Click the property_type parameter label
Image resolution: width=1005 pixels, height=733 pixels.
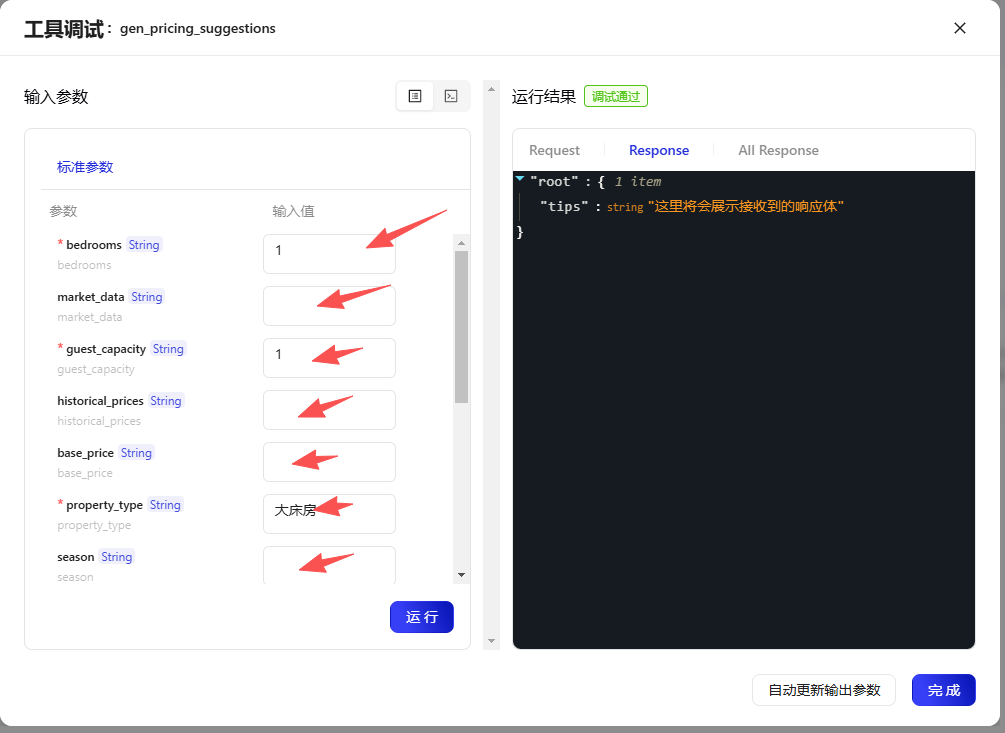pyautogui.click(x=104, y=505)
